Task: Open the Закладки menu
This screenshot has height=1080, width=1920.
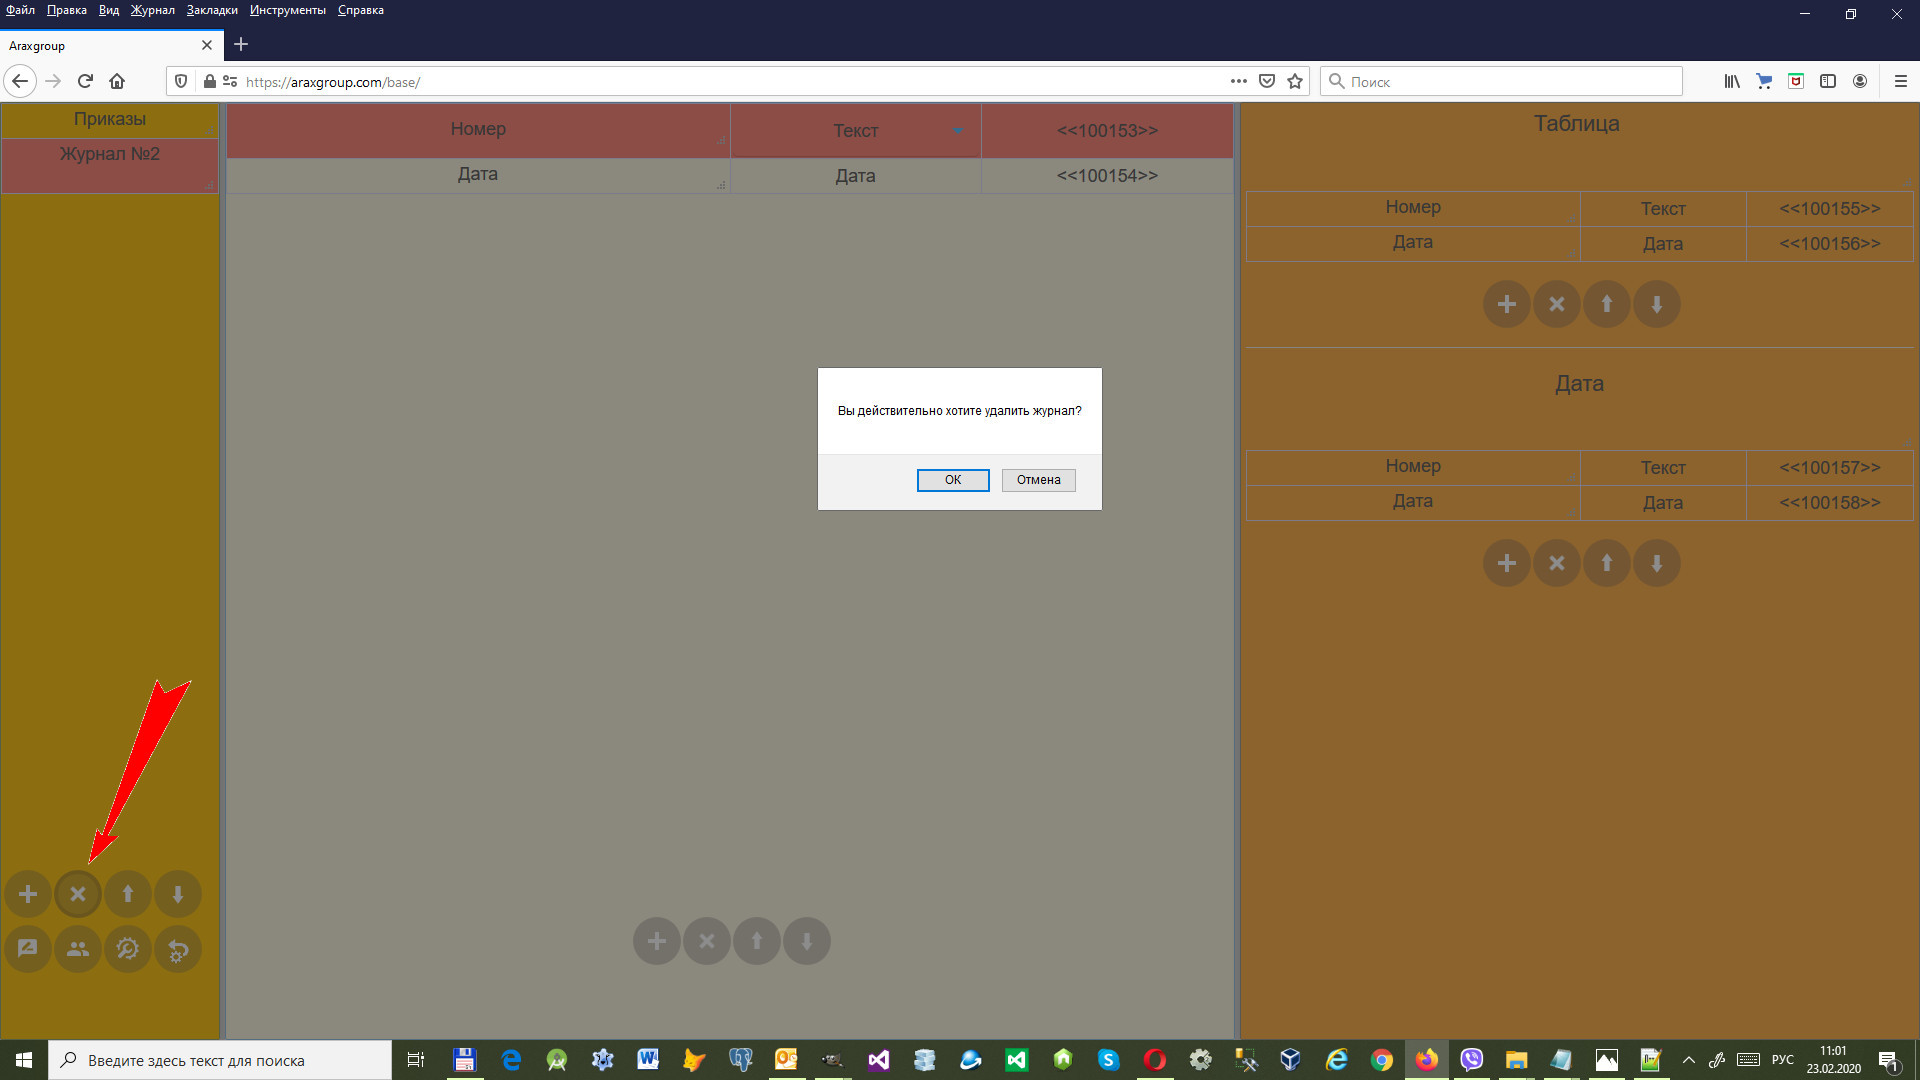Action: click(x=212, y=10)
